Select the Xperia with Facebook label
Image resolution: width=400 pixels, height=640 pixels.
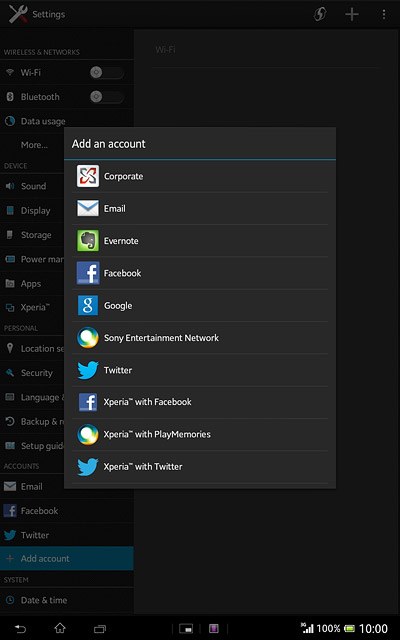click(x=147, y=402)
